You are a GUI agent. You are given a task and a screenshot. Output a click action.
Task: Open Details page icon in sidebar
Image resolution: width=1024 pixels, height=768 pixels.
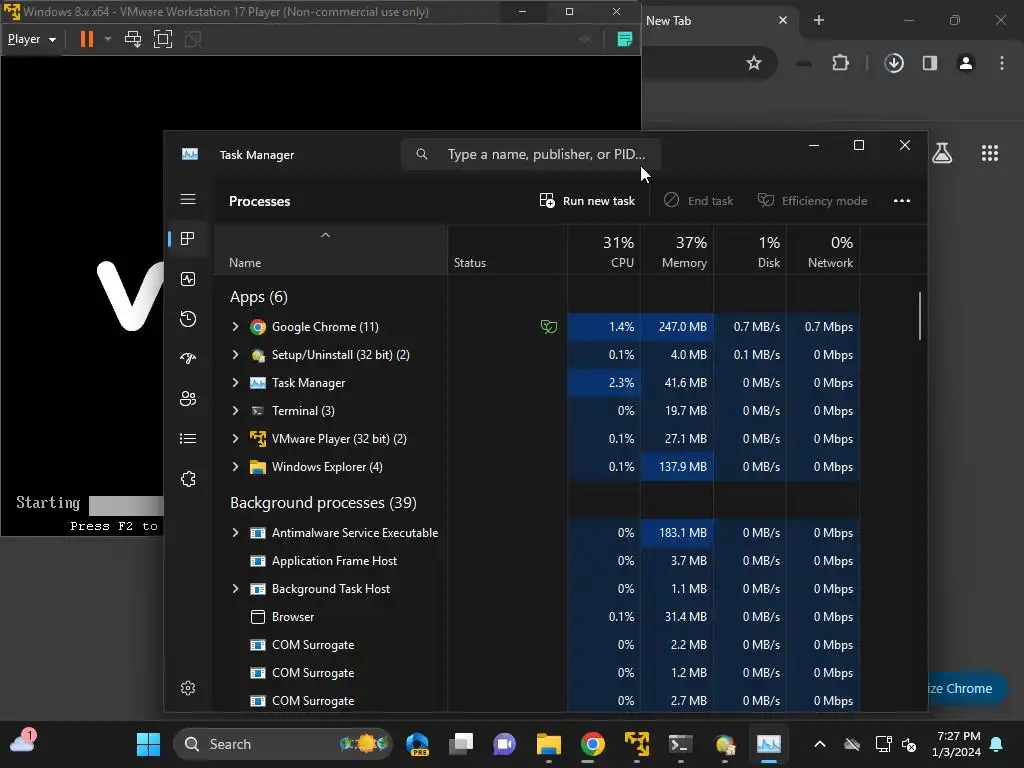[x=188, y=439]
